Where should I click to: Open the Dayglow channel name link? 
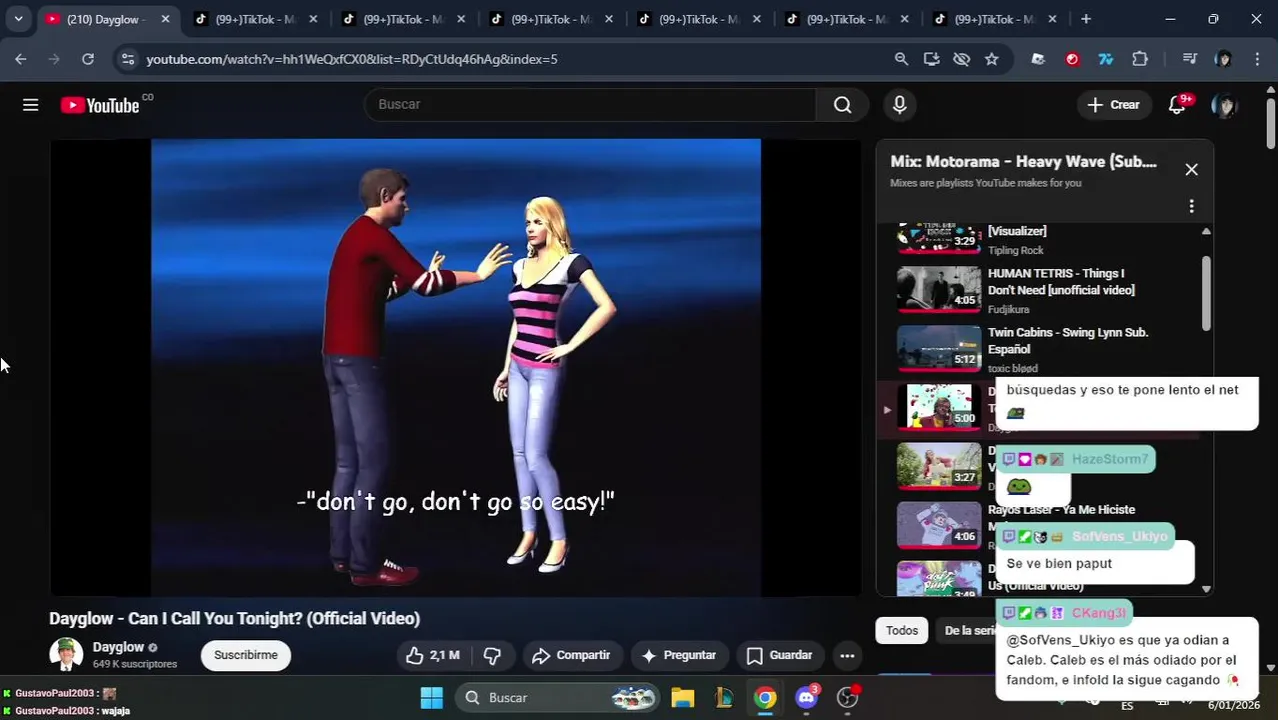click(118, 647)
